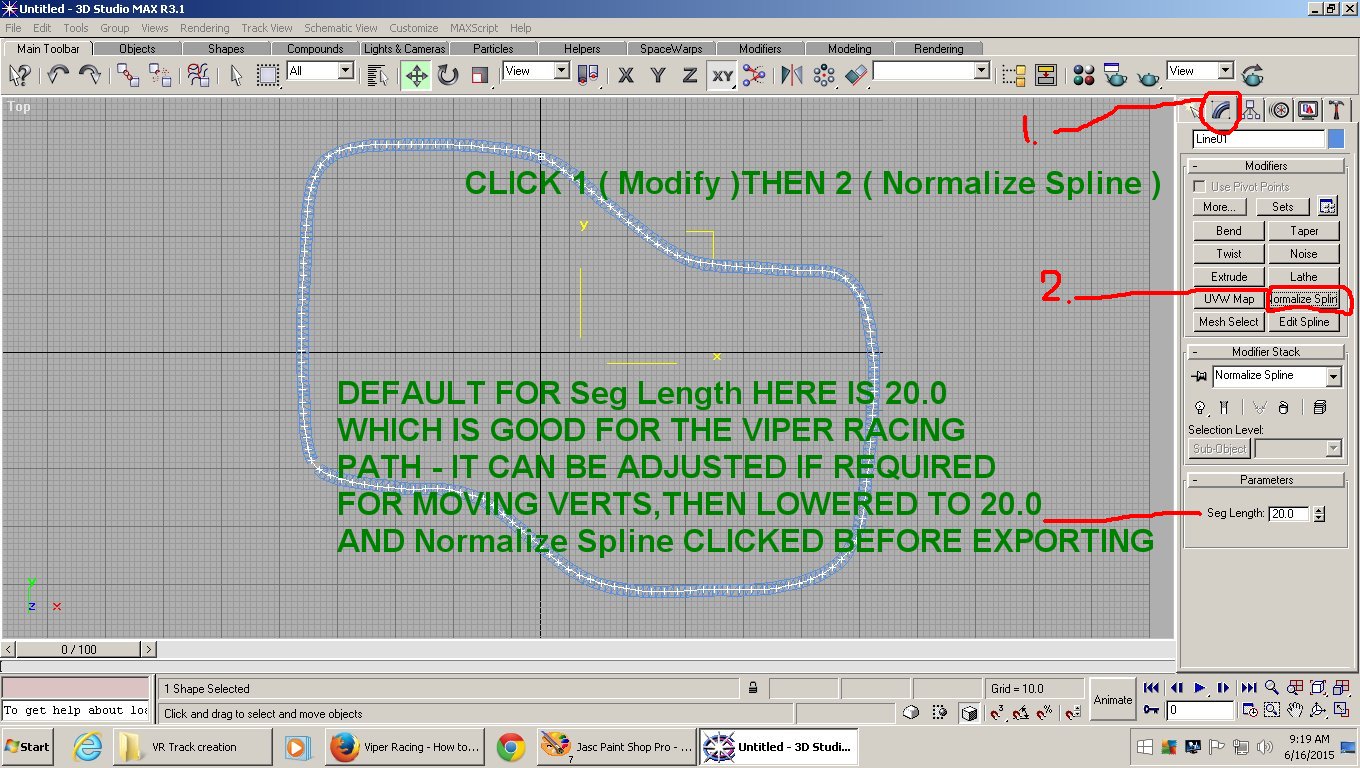Click the blue object color swatch
The width and height of the screenshot is (1360, 768).
(x=1335, y=139)
